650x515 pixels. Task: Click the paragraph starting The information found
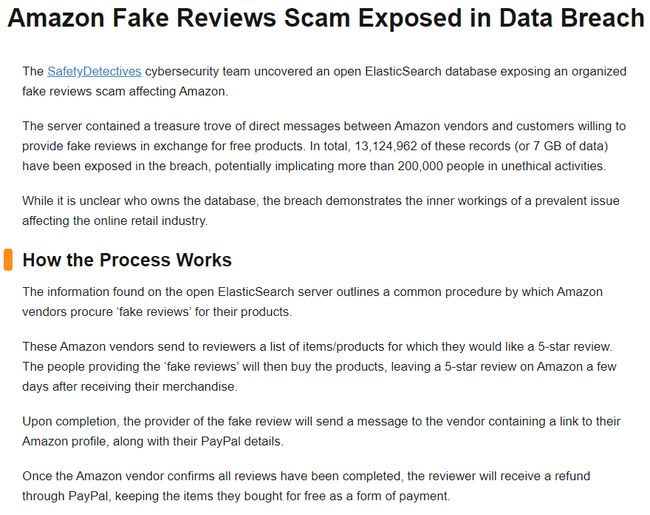313,302
